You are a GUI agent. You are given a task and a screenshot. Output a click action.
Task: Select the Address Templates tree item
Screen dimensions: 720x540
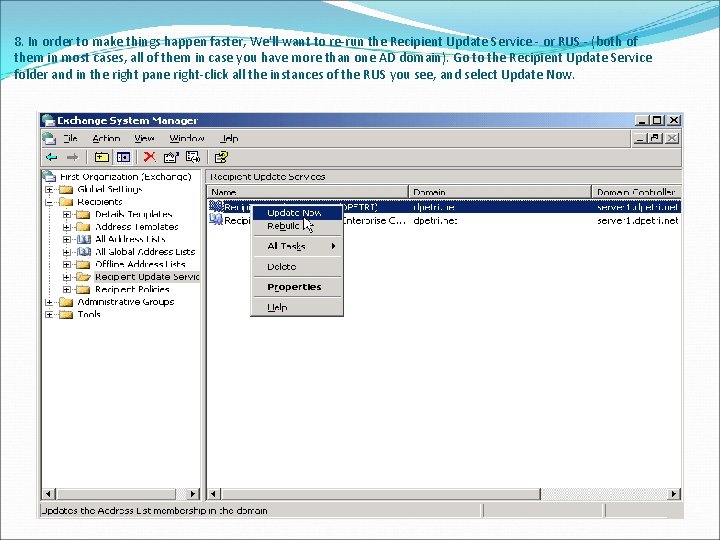point(136,227)
